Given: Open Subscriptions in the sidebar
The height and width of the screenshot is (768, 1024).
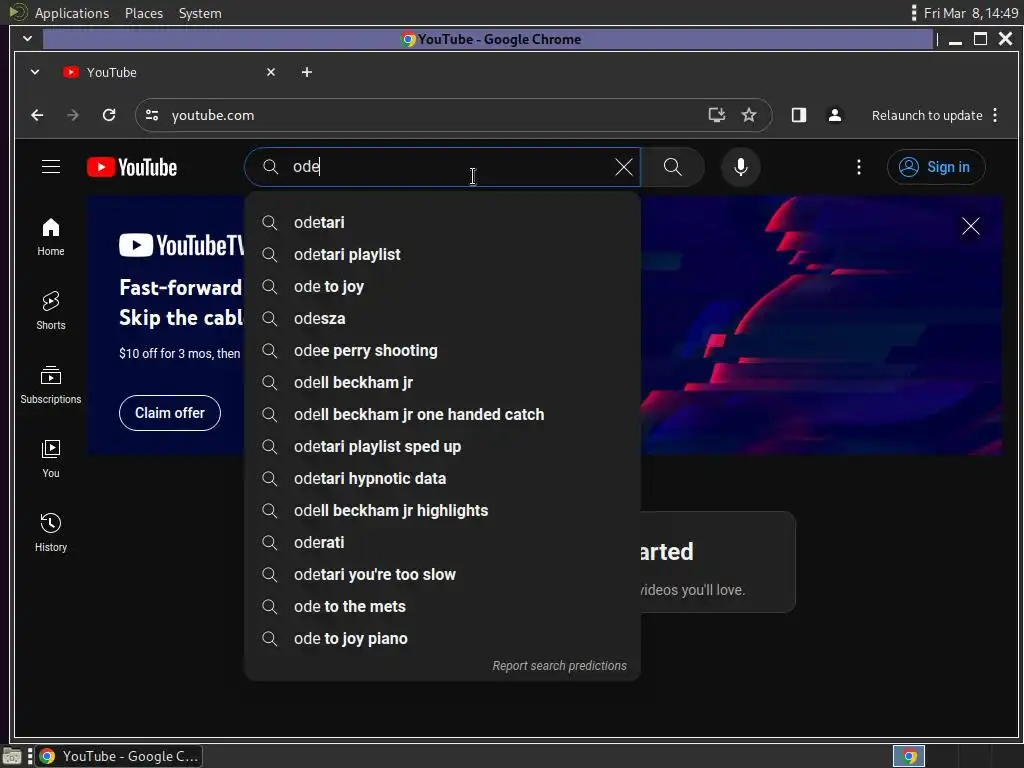Looking at the screenshot, I should coord(51,385).
